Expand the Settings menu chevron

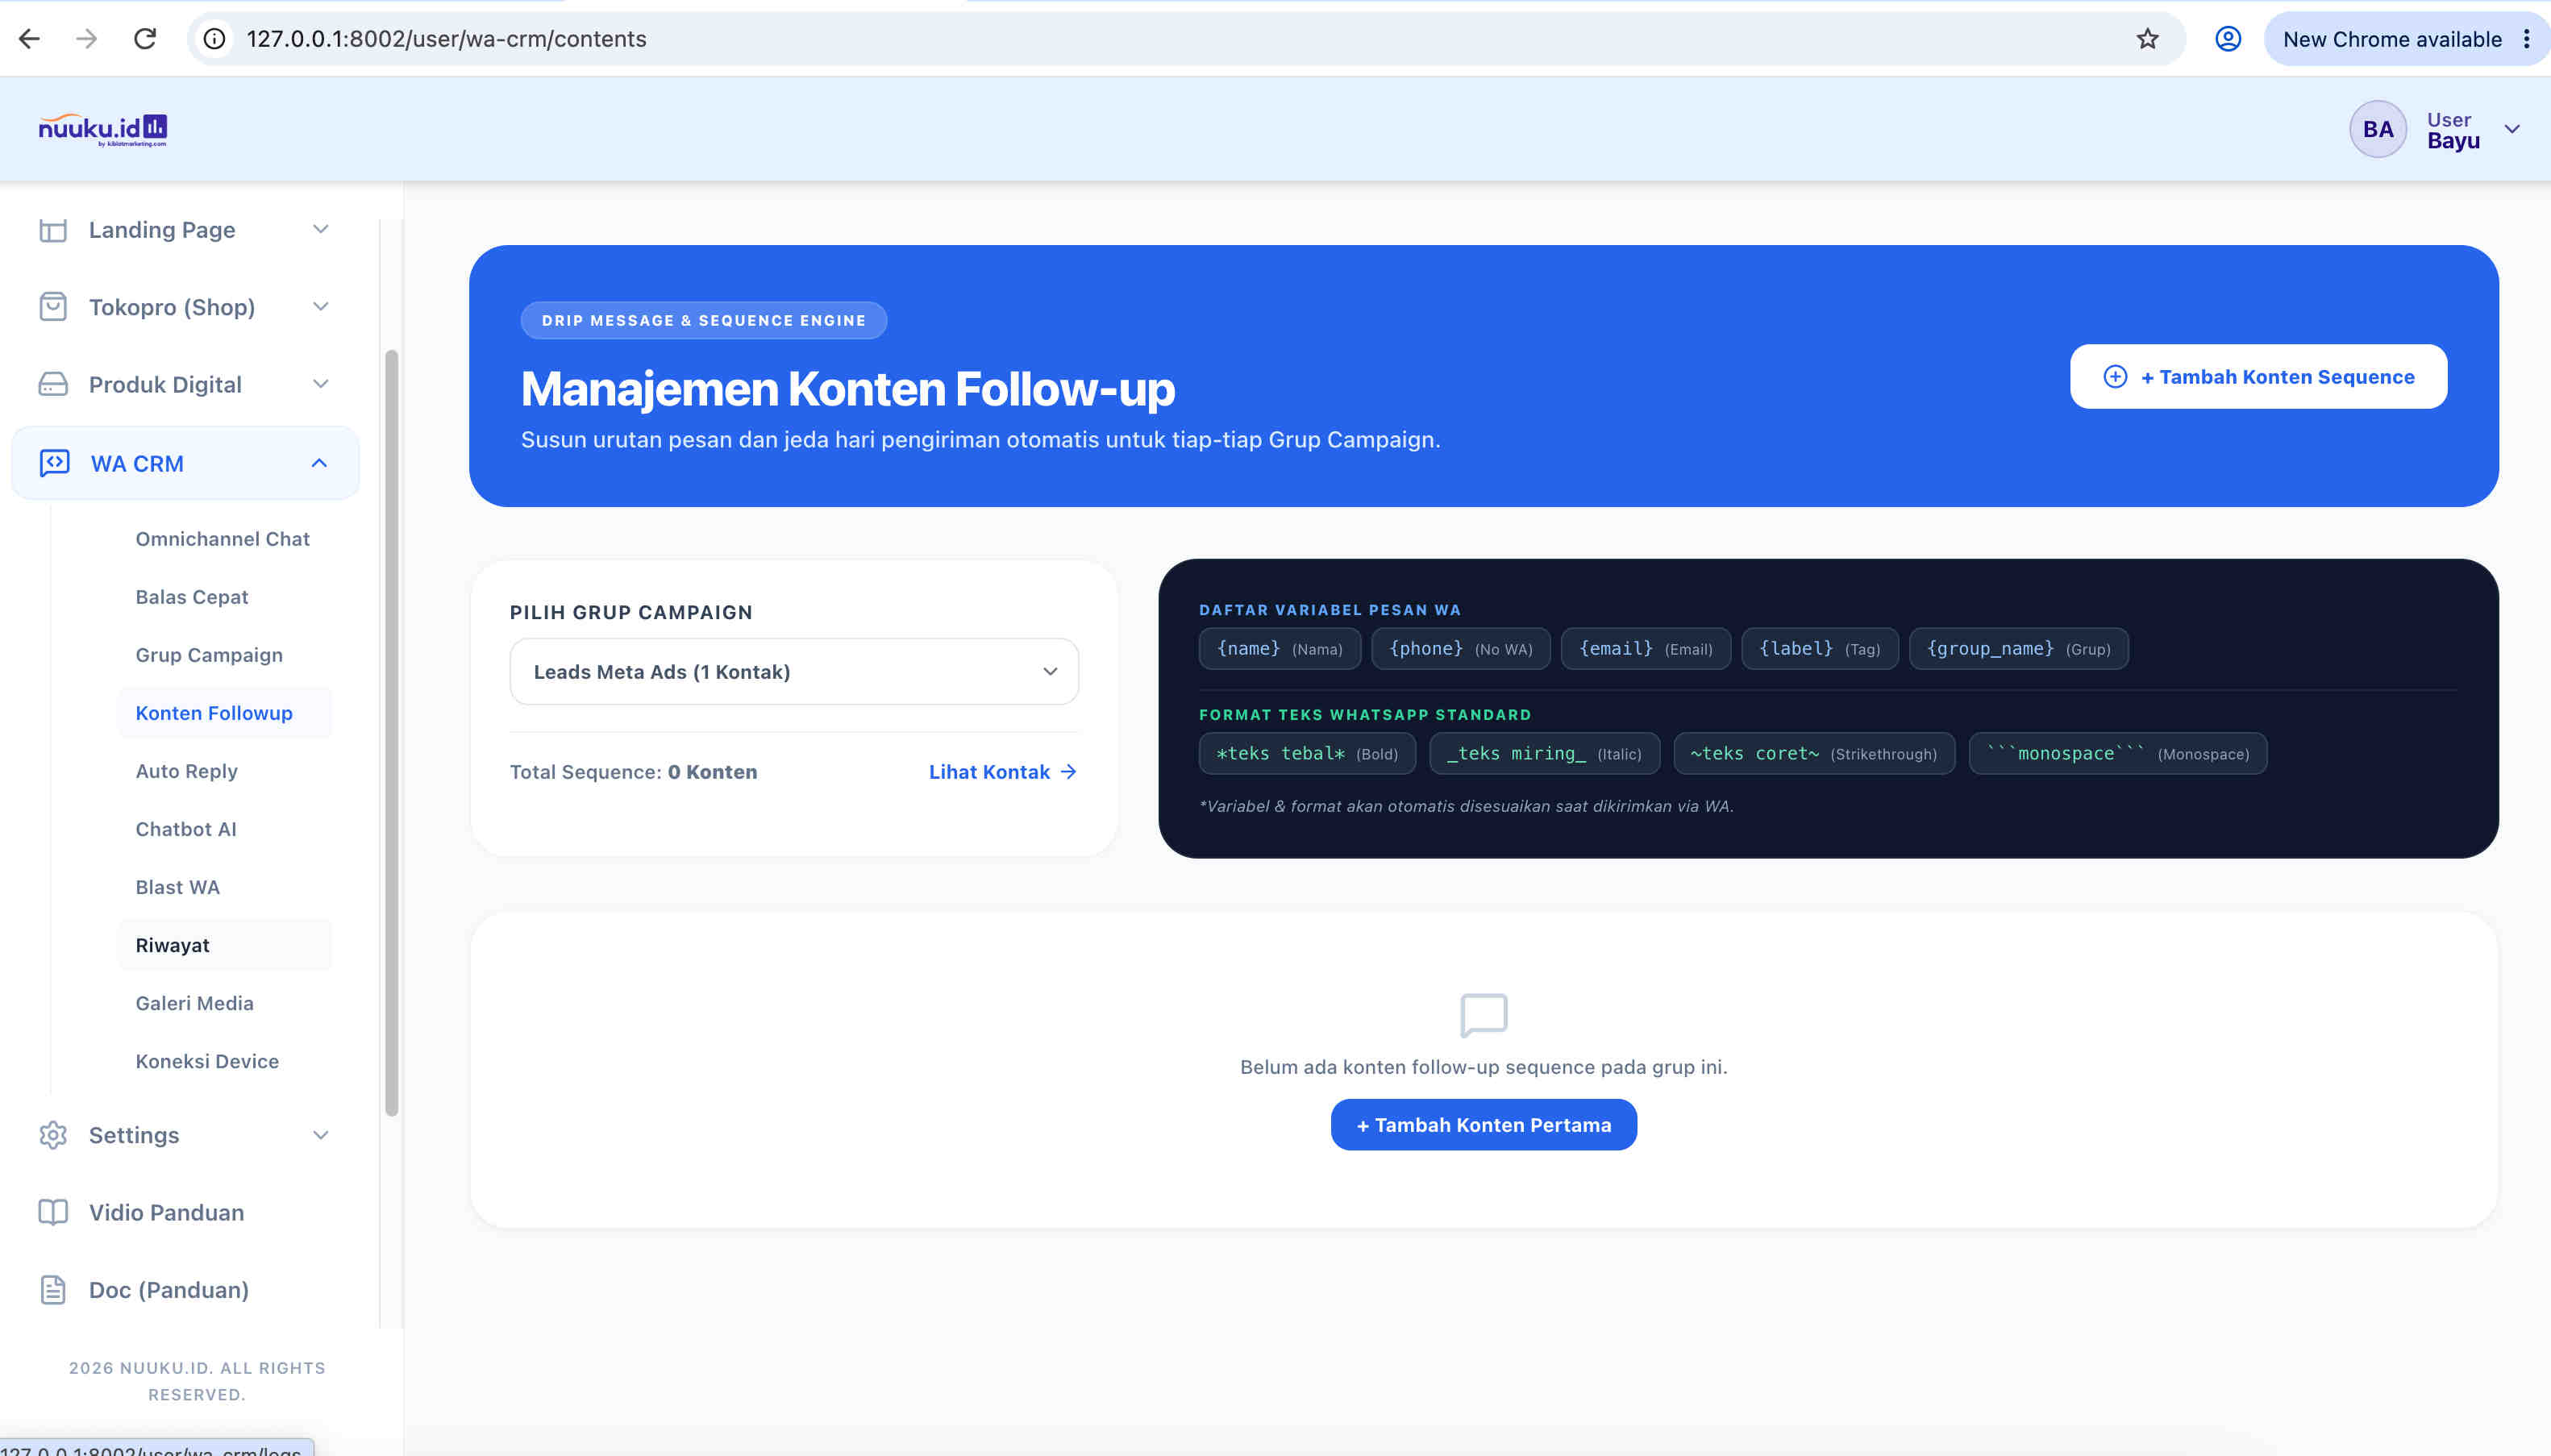pos(320,1135)
